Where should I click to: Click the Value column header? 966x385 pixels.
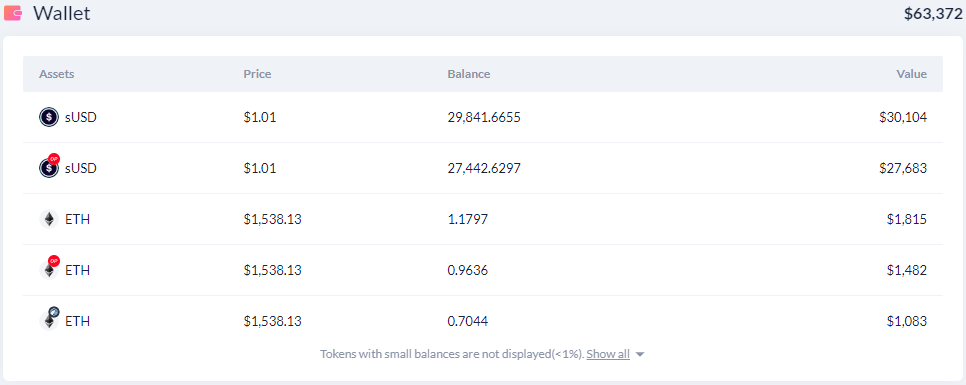click(x=911, y=74)
